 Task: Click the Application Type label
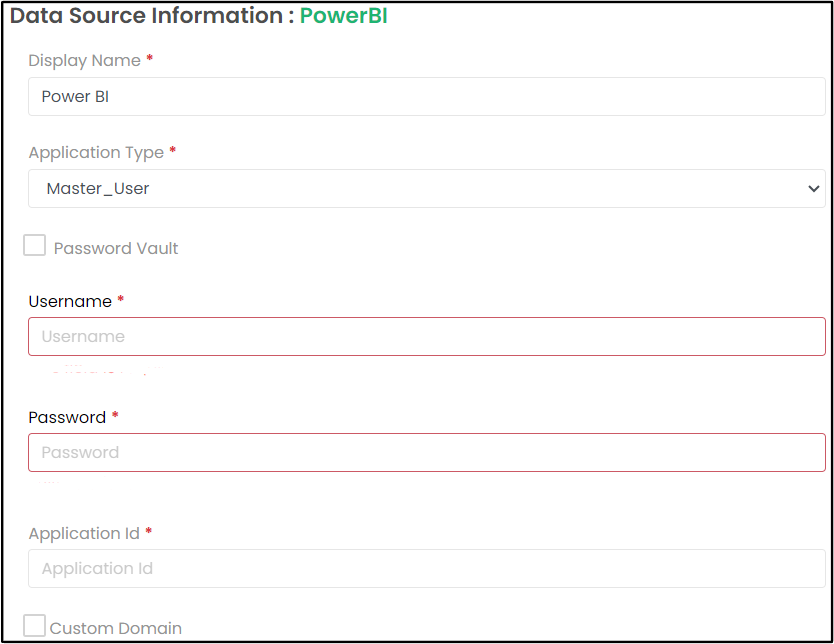96,153
